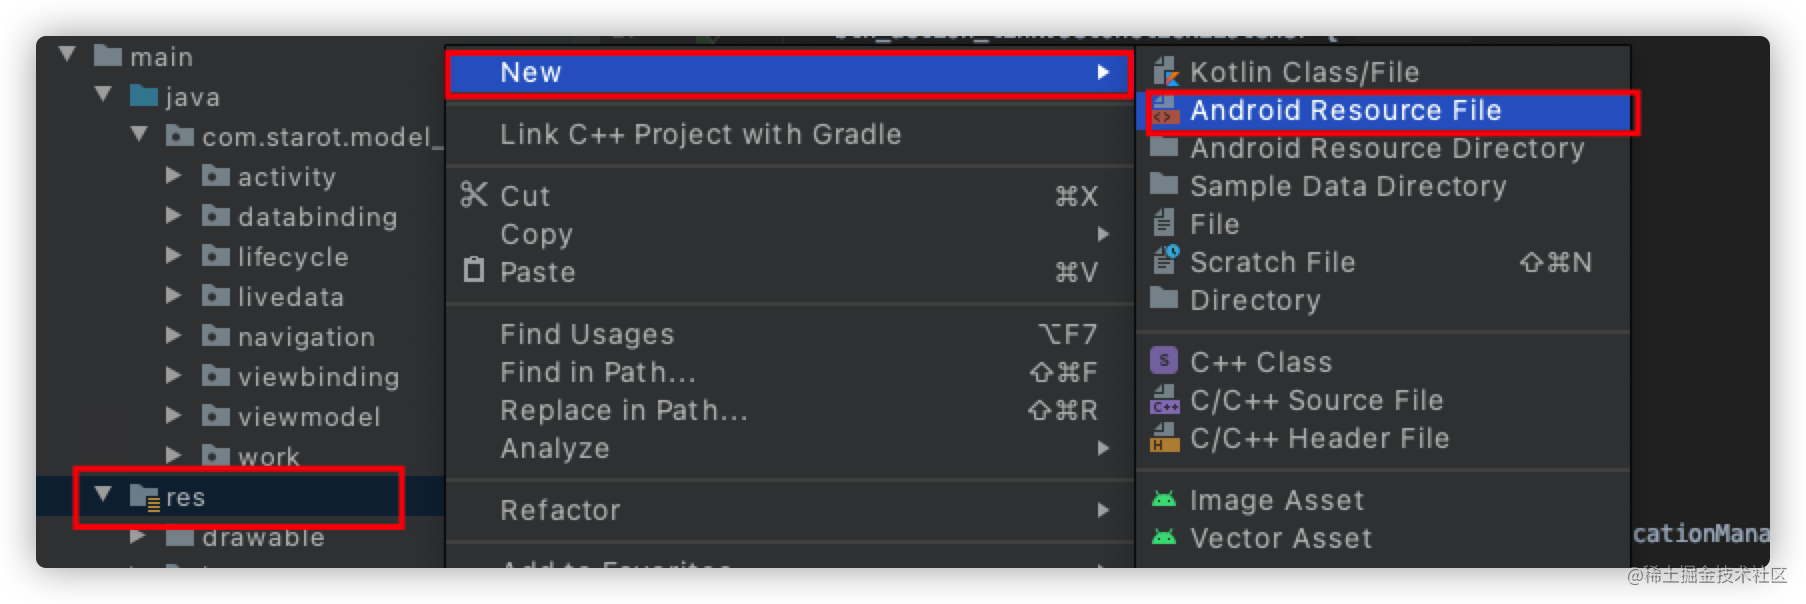
Task: Click the Vector Asset android icon
Action: pyautogui.click(x=1164, y=537)
